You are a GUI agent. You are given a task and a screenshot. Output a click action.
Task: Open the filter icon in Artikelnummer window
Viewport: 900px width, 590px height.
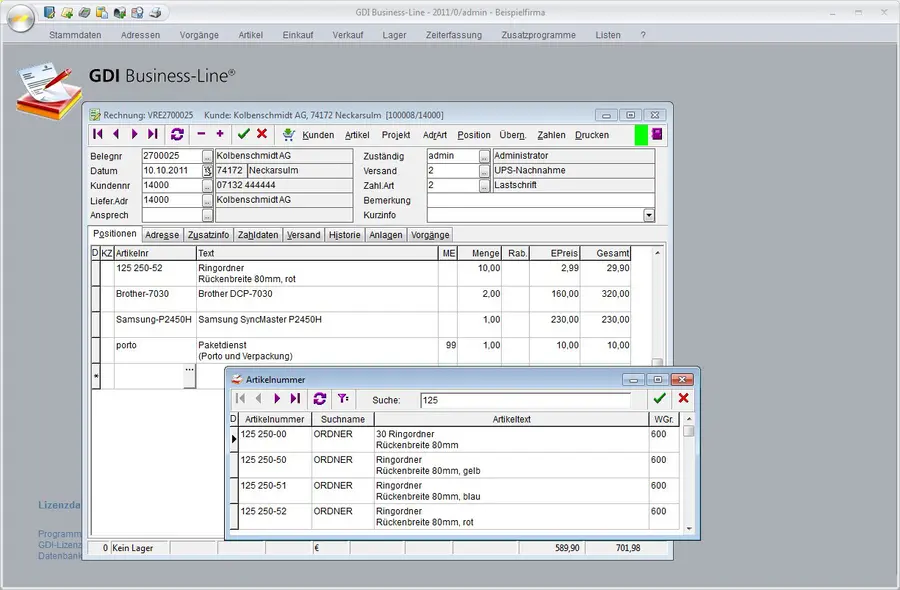point(343,399)
